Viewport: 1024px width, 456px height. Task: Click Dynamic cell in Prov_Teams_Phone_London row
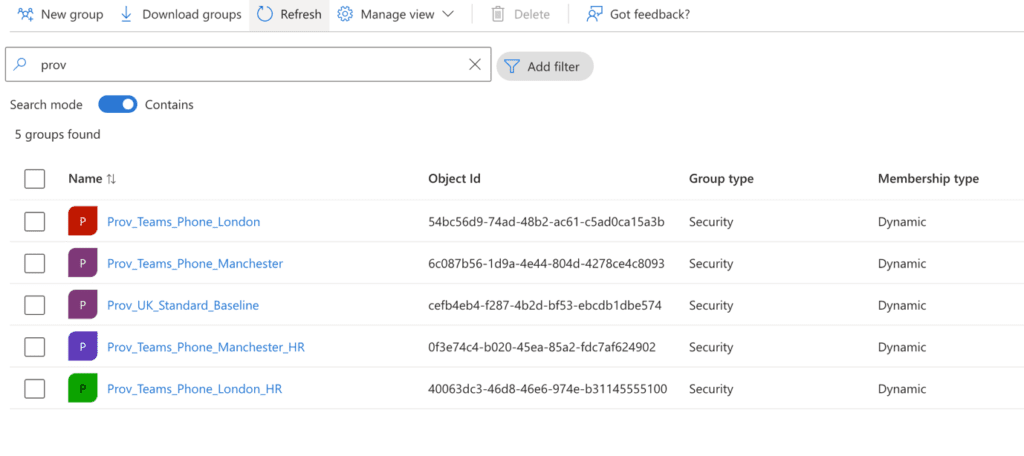[x=902, y=222]
